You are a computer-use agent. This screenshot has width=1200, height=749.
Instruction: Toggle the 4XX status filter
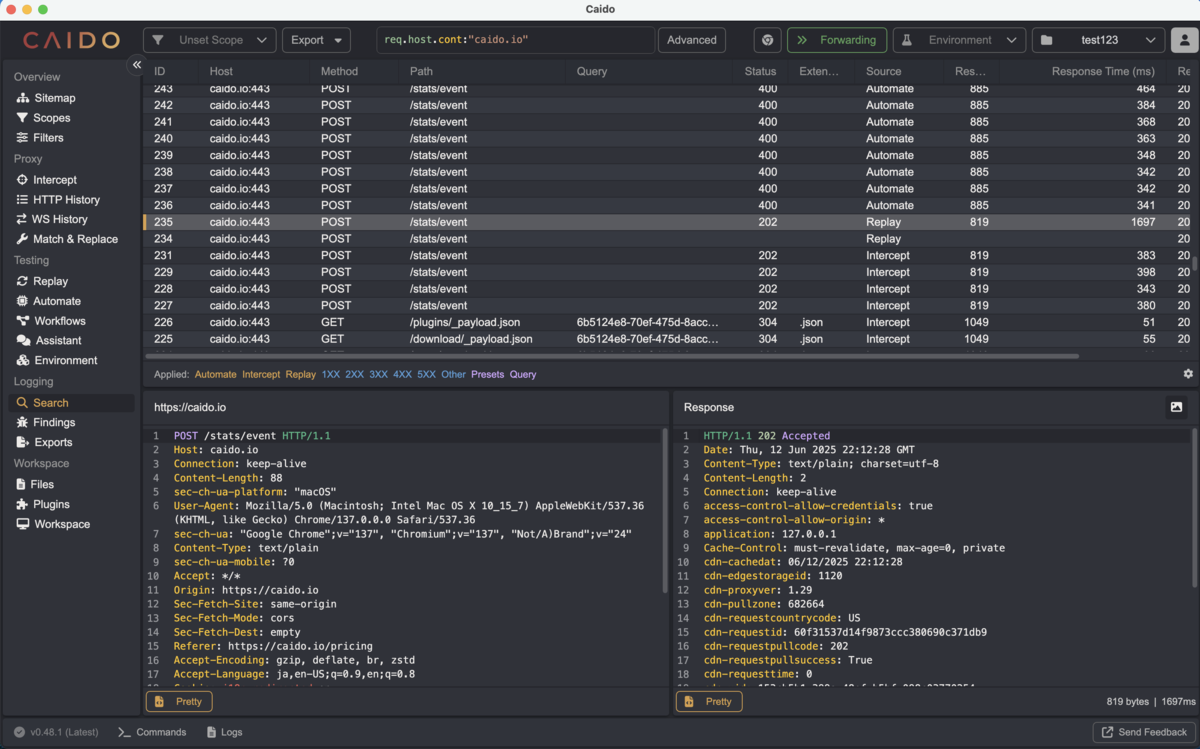(x=402, y=374)
